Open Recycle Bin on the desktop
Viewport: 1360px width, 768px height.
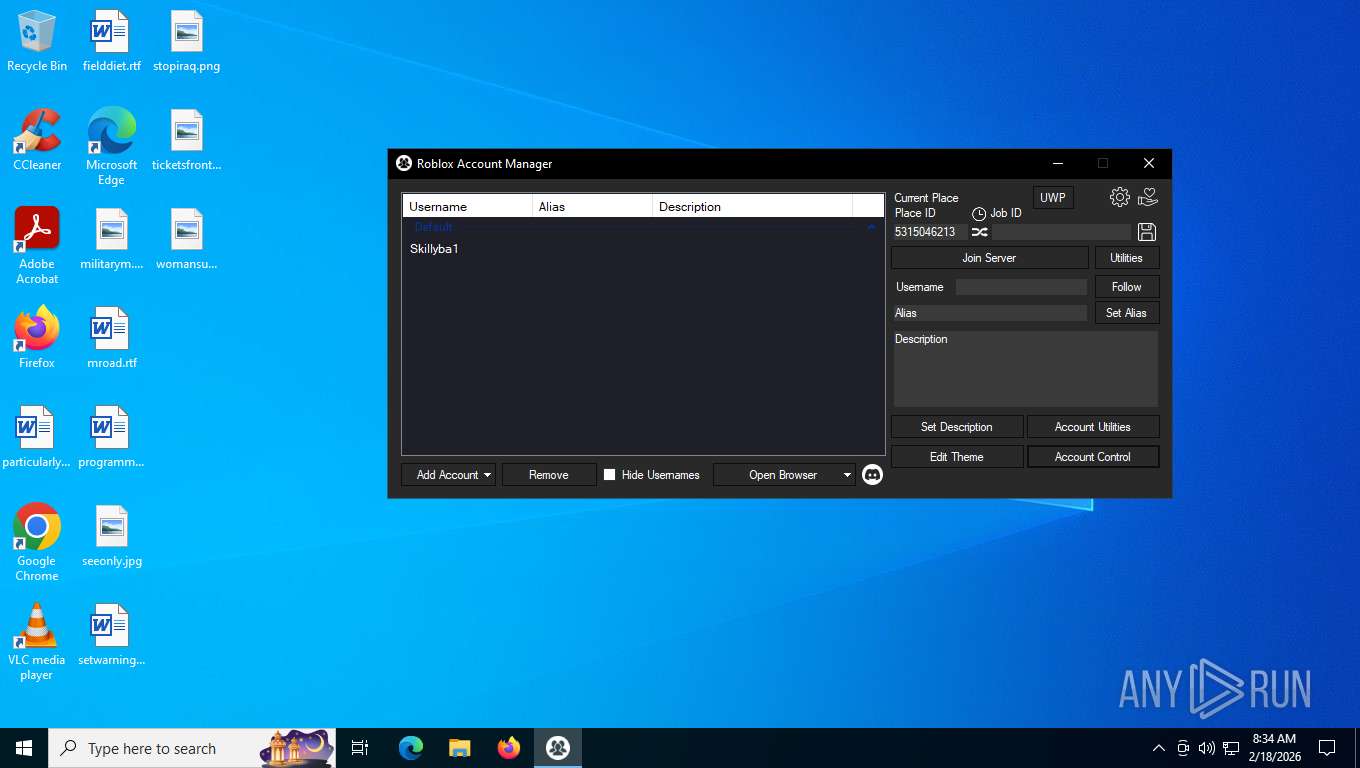(37, 42)
